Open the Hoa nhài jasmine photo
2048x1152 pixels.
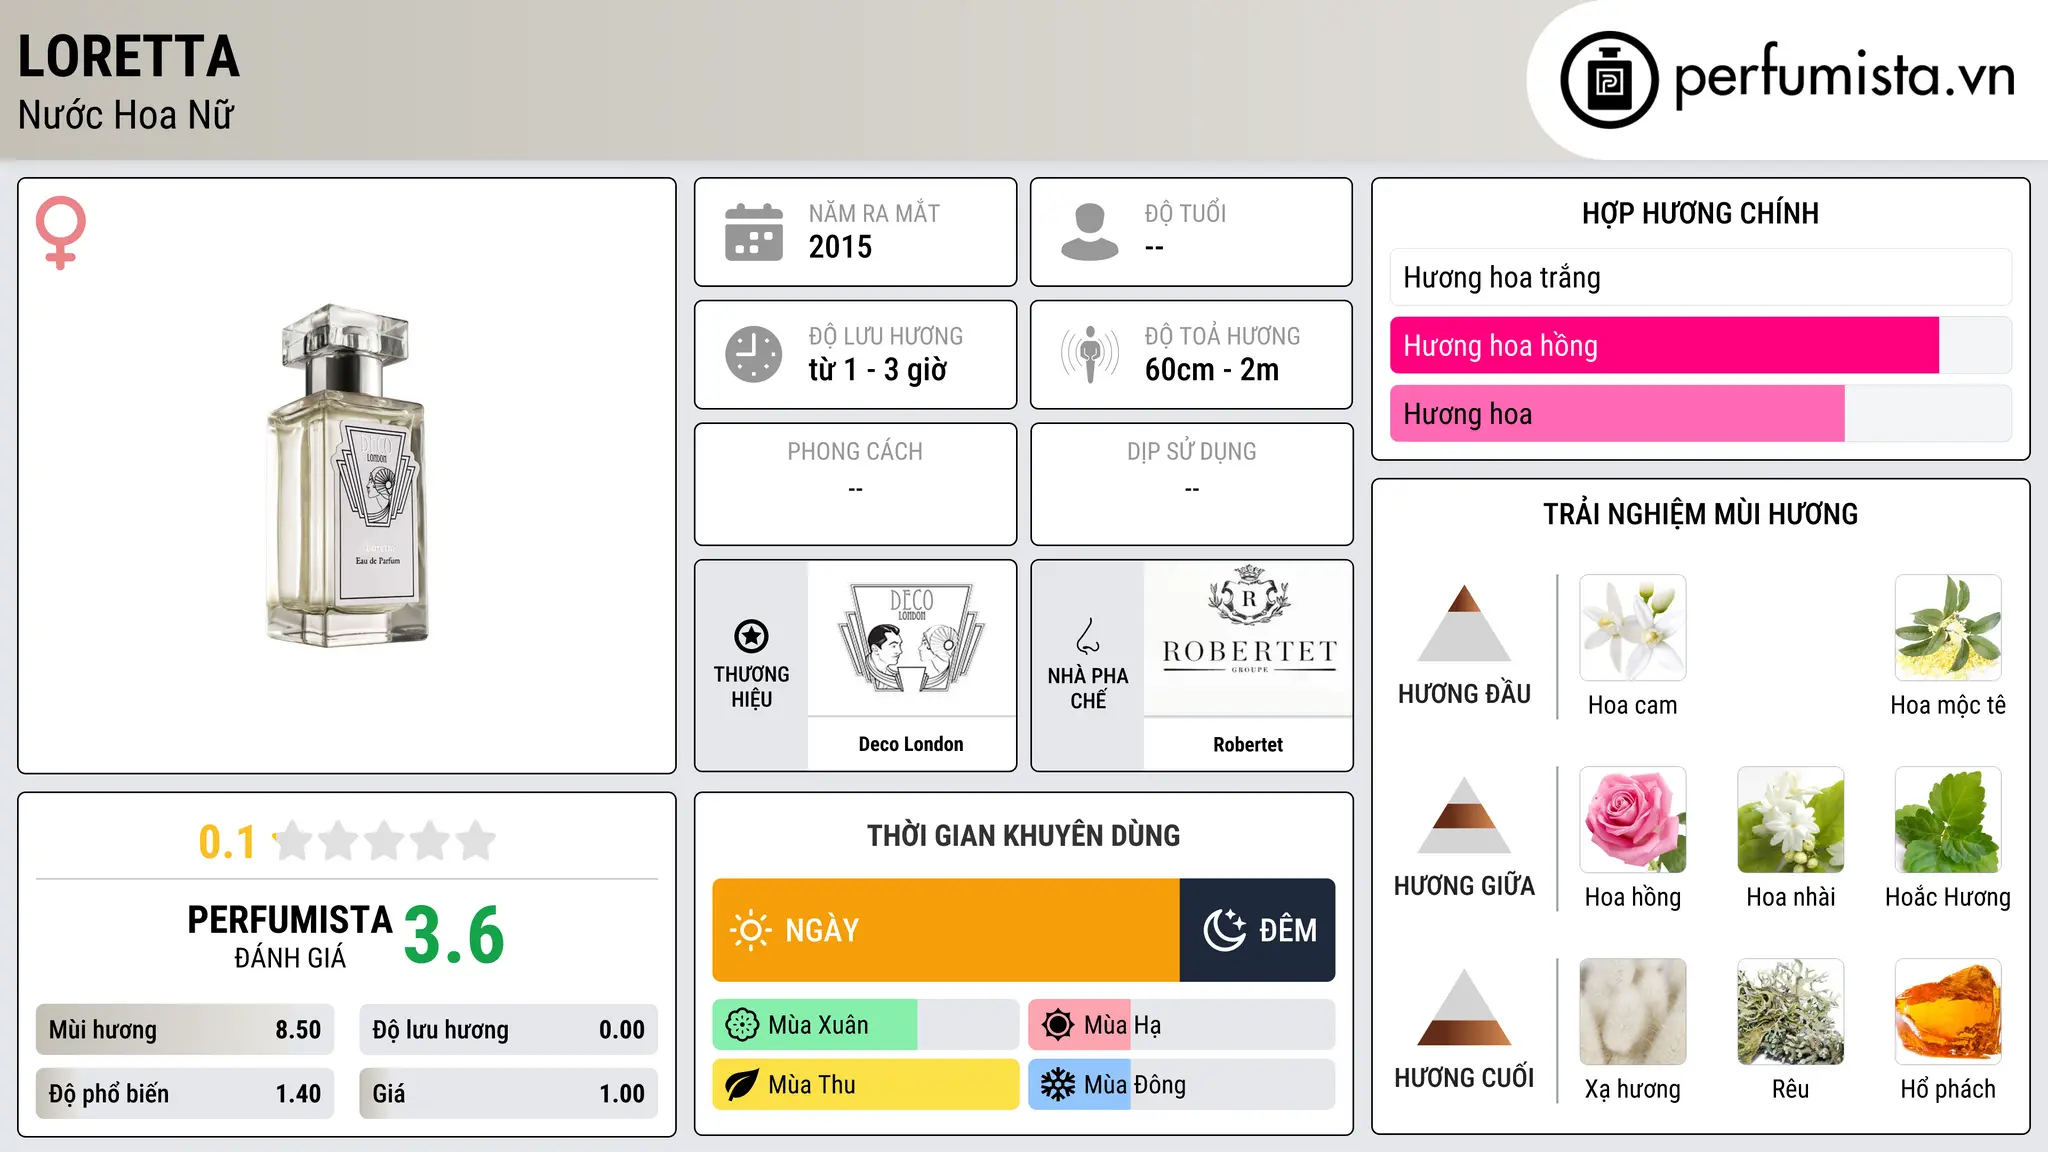[x=1791, y=820]
